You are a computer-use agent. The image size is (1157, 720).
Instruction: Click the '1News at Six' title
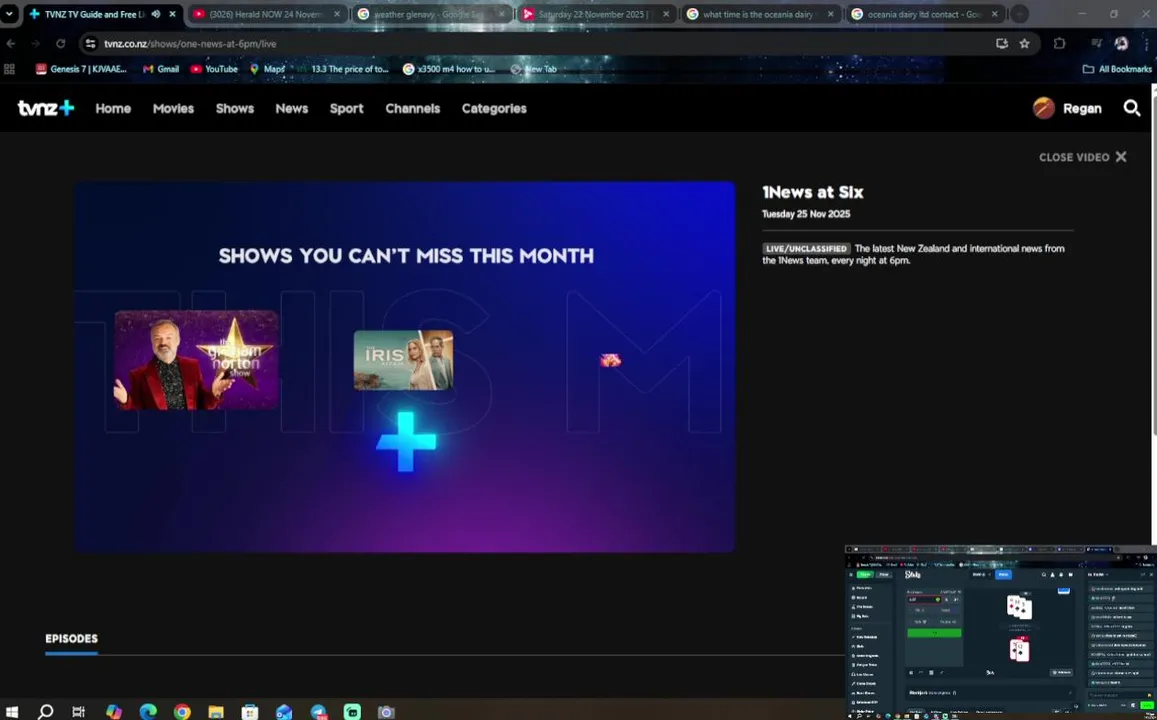[x=812, y=193]
